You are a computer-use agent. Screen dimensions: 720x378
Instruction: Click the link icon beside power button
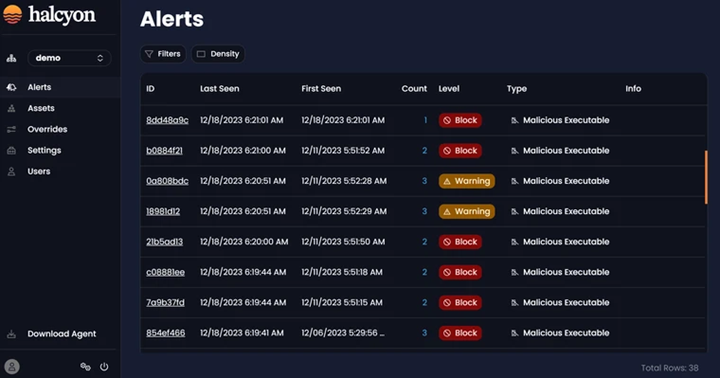[x=85, y=367]
